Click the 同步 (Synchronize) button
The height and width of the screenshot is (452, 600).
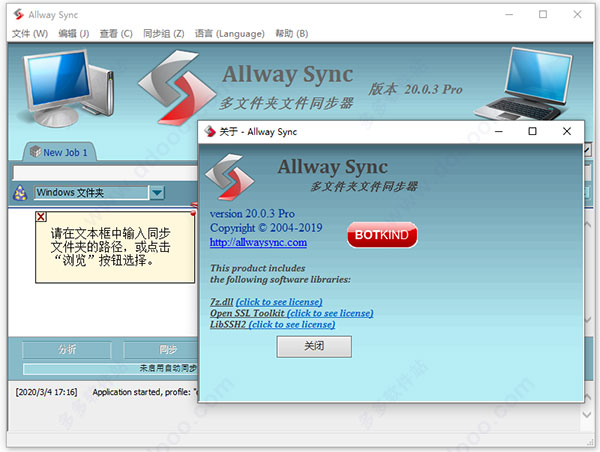pos(161,349)
